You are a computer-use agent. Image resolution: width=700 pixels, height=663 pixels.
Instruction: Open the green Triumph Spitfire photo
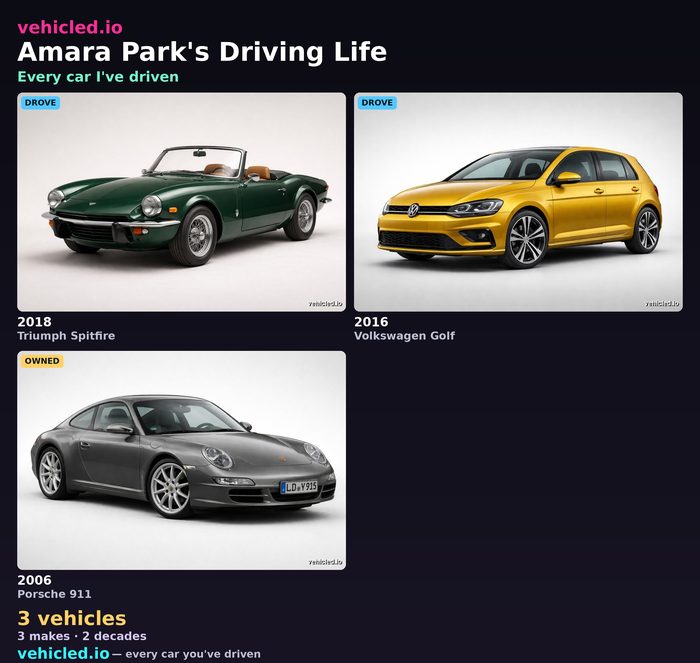(x=182, y=202)
